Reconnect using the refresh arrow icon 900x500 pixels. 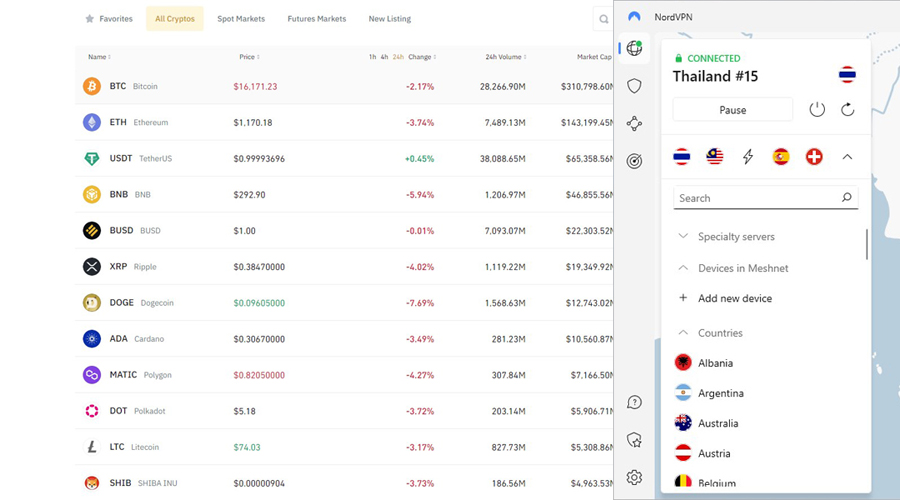pos(848,110)
